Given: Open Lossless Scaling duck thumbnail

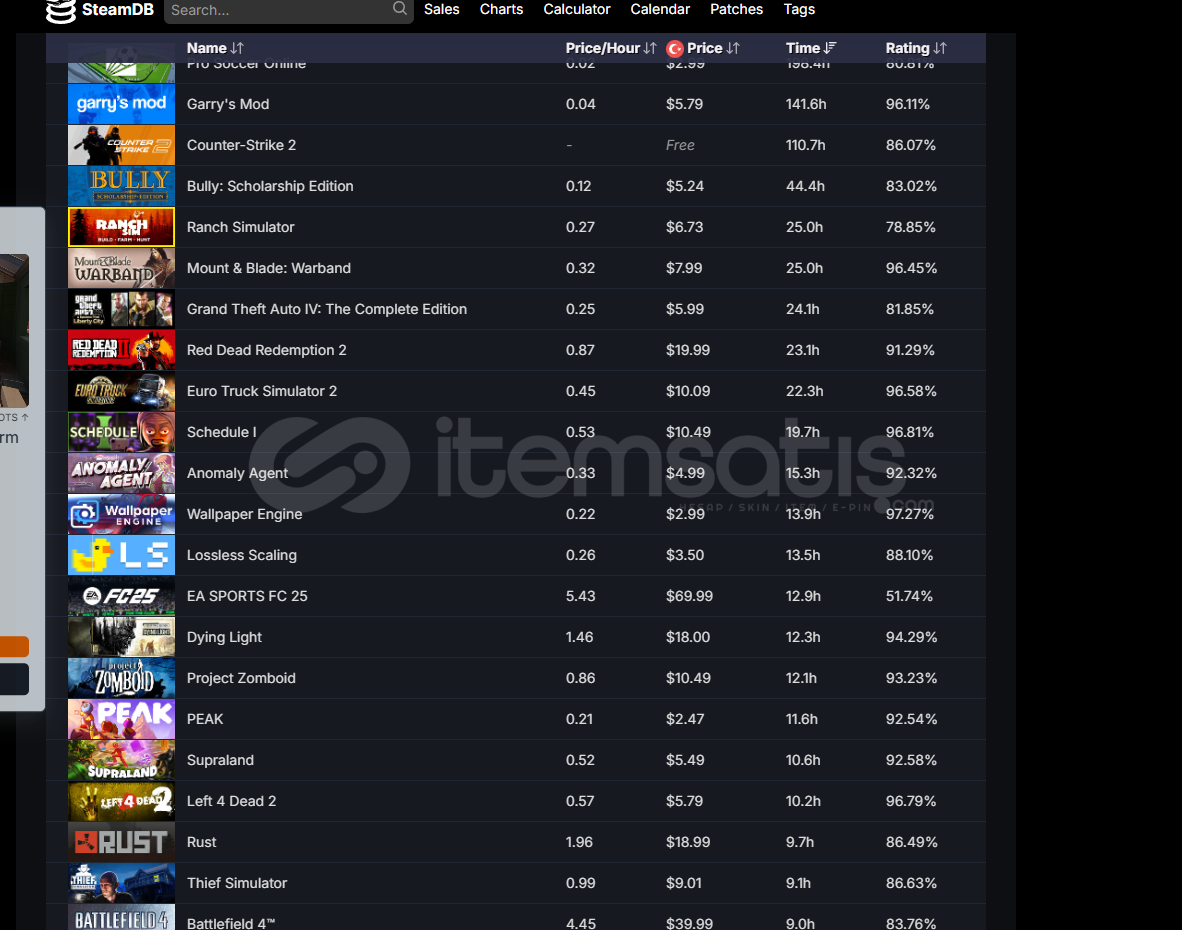Looking at the screenshot, I should pyautogui.click(x=121, y=555).
